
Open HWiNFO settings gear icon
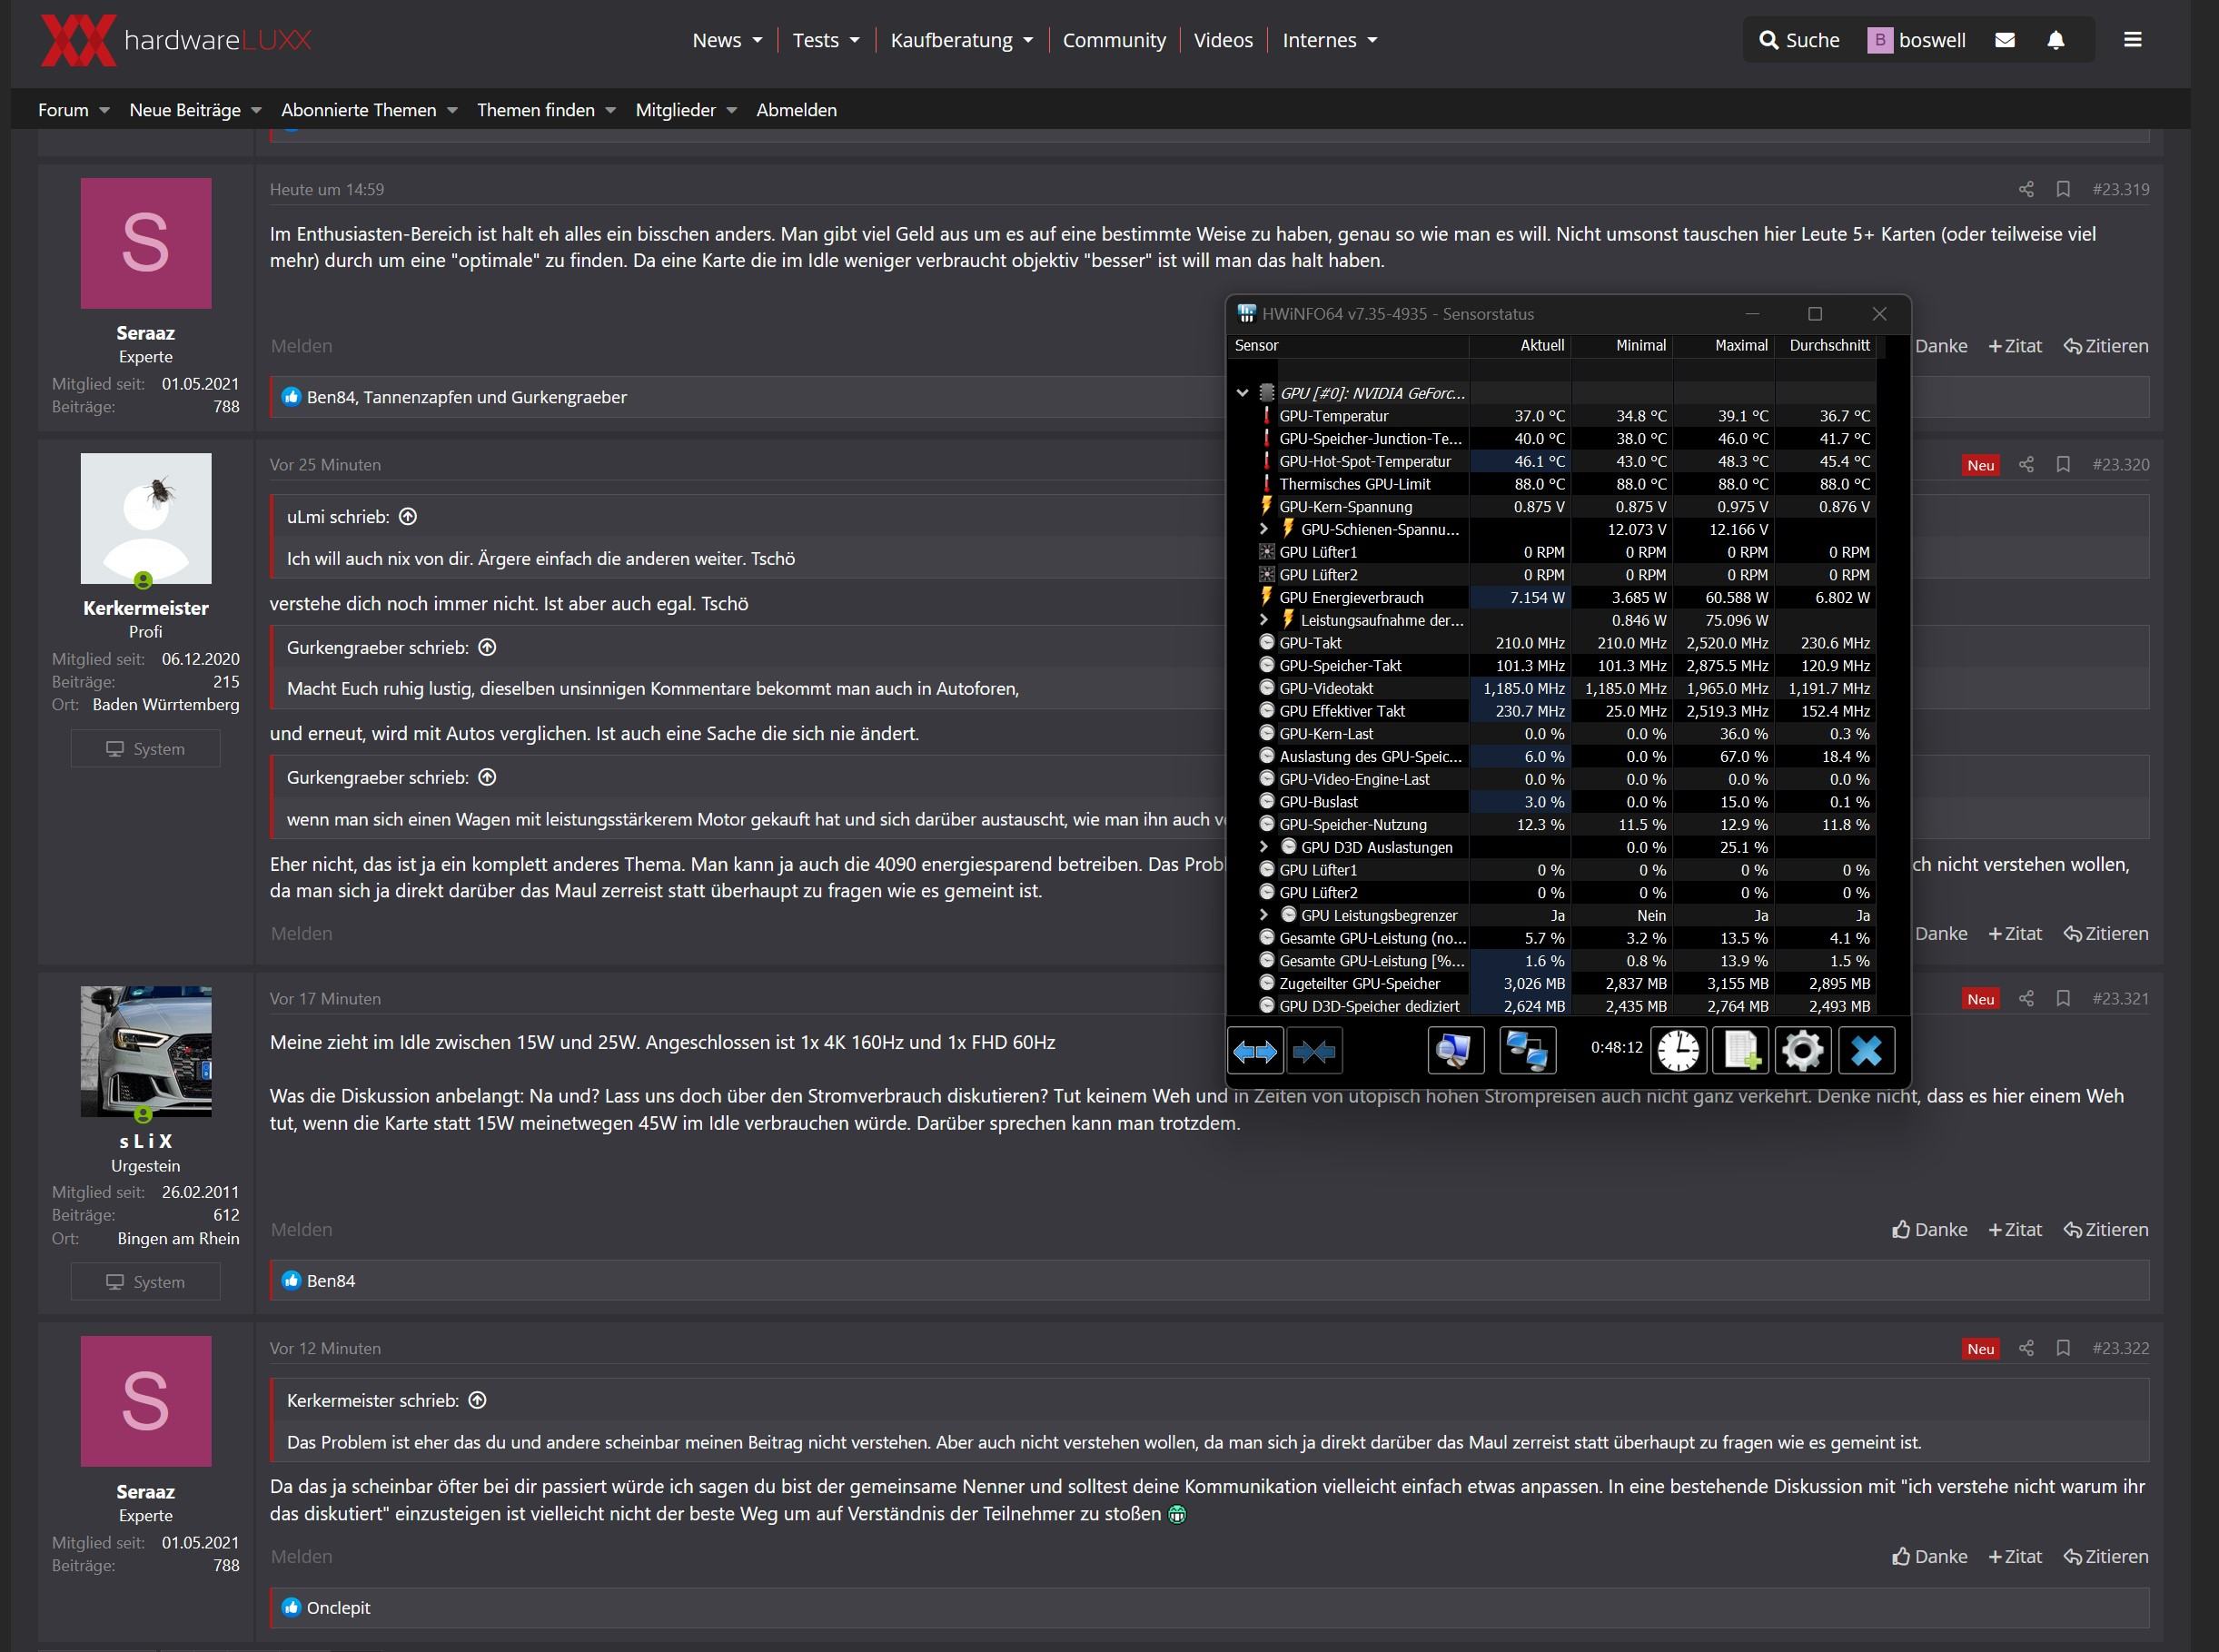pos(1803,1051)
